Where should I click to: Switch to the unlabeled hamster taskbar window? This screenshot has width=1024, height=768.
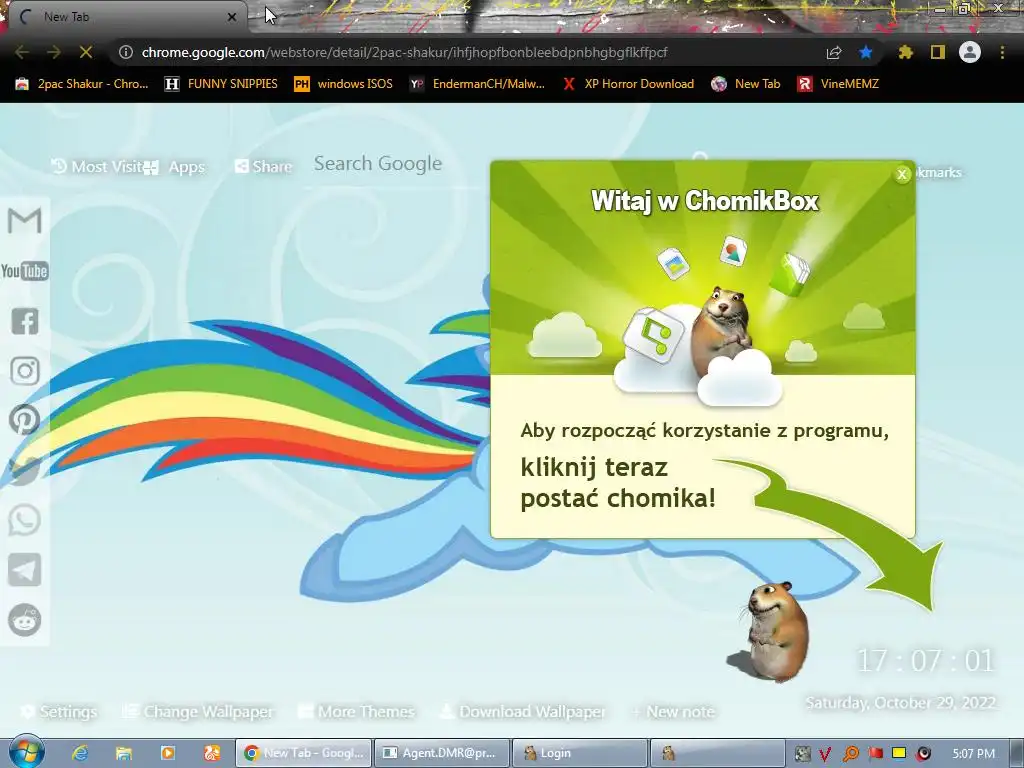coord(717,753)
